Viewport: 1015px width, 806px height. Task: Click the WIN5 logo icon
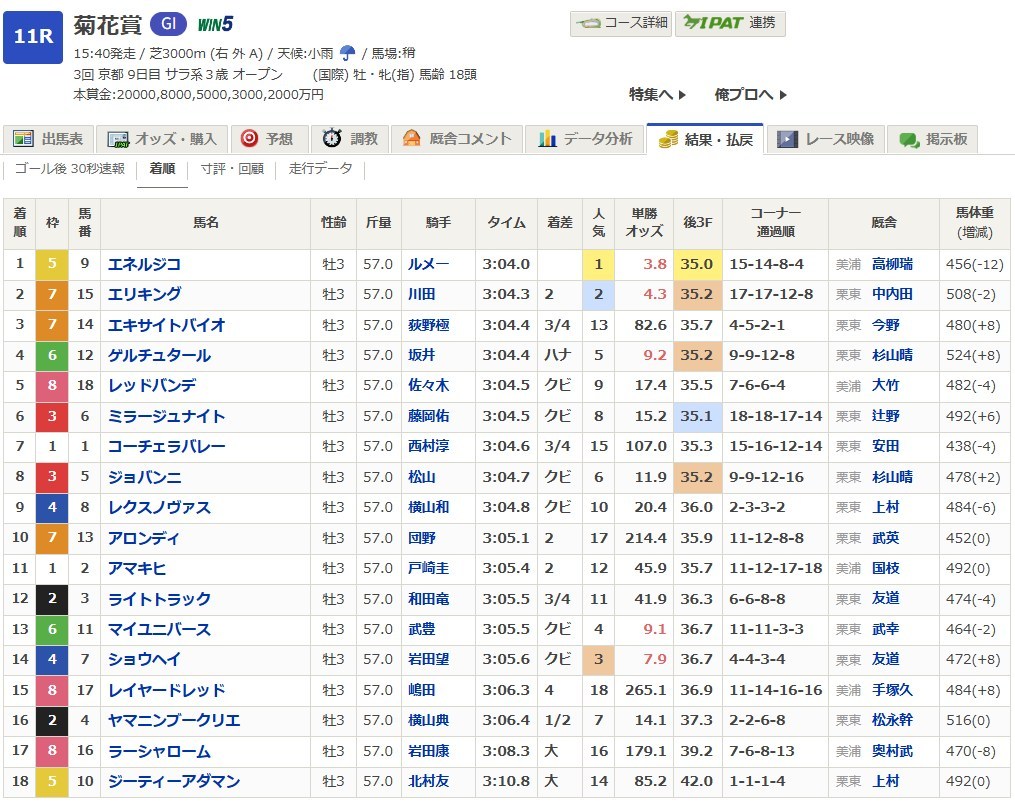pyautogui.click(x=215, y=25)
